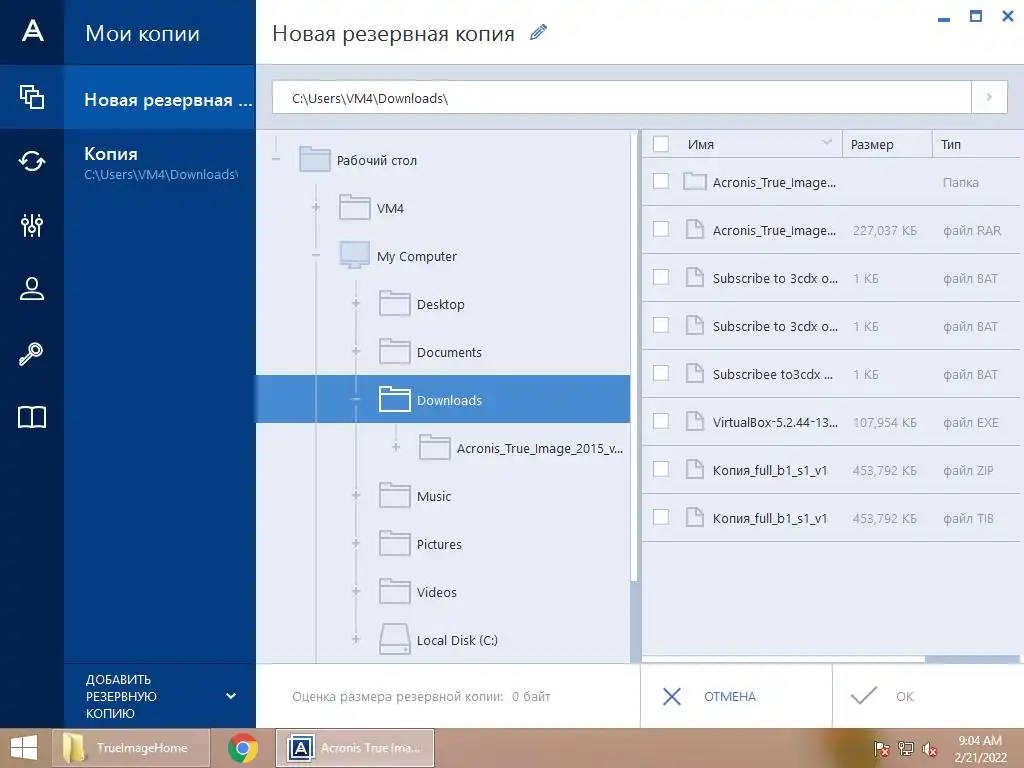Select the Новая резервная backup entry
This screenshot has width=1024, height=768.
[x=160, y=97]
